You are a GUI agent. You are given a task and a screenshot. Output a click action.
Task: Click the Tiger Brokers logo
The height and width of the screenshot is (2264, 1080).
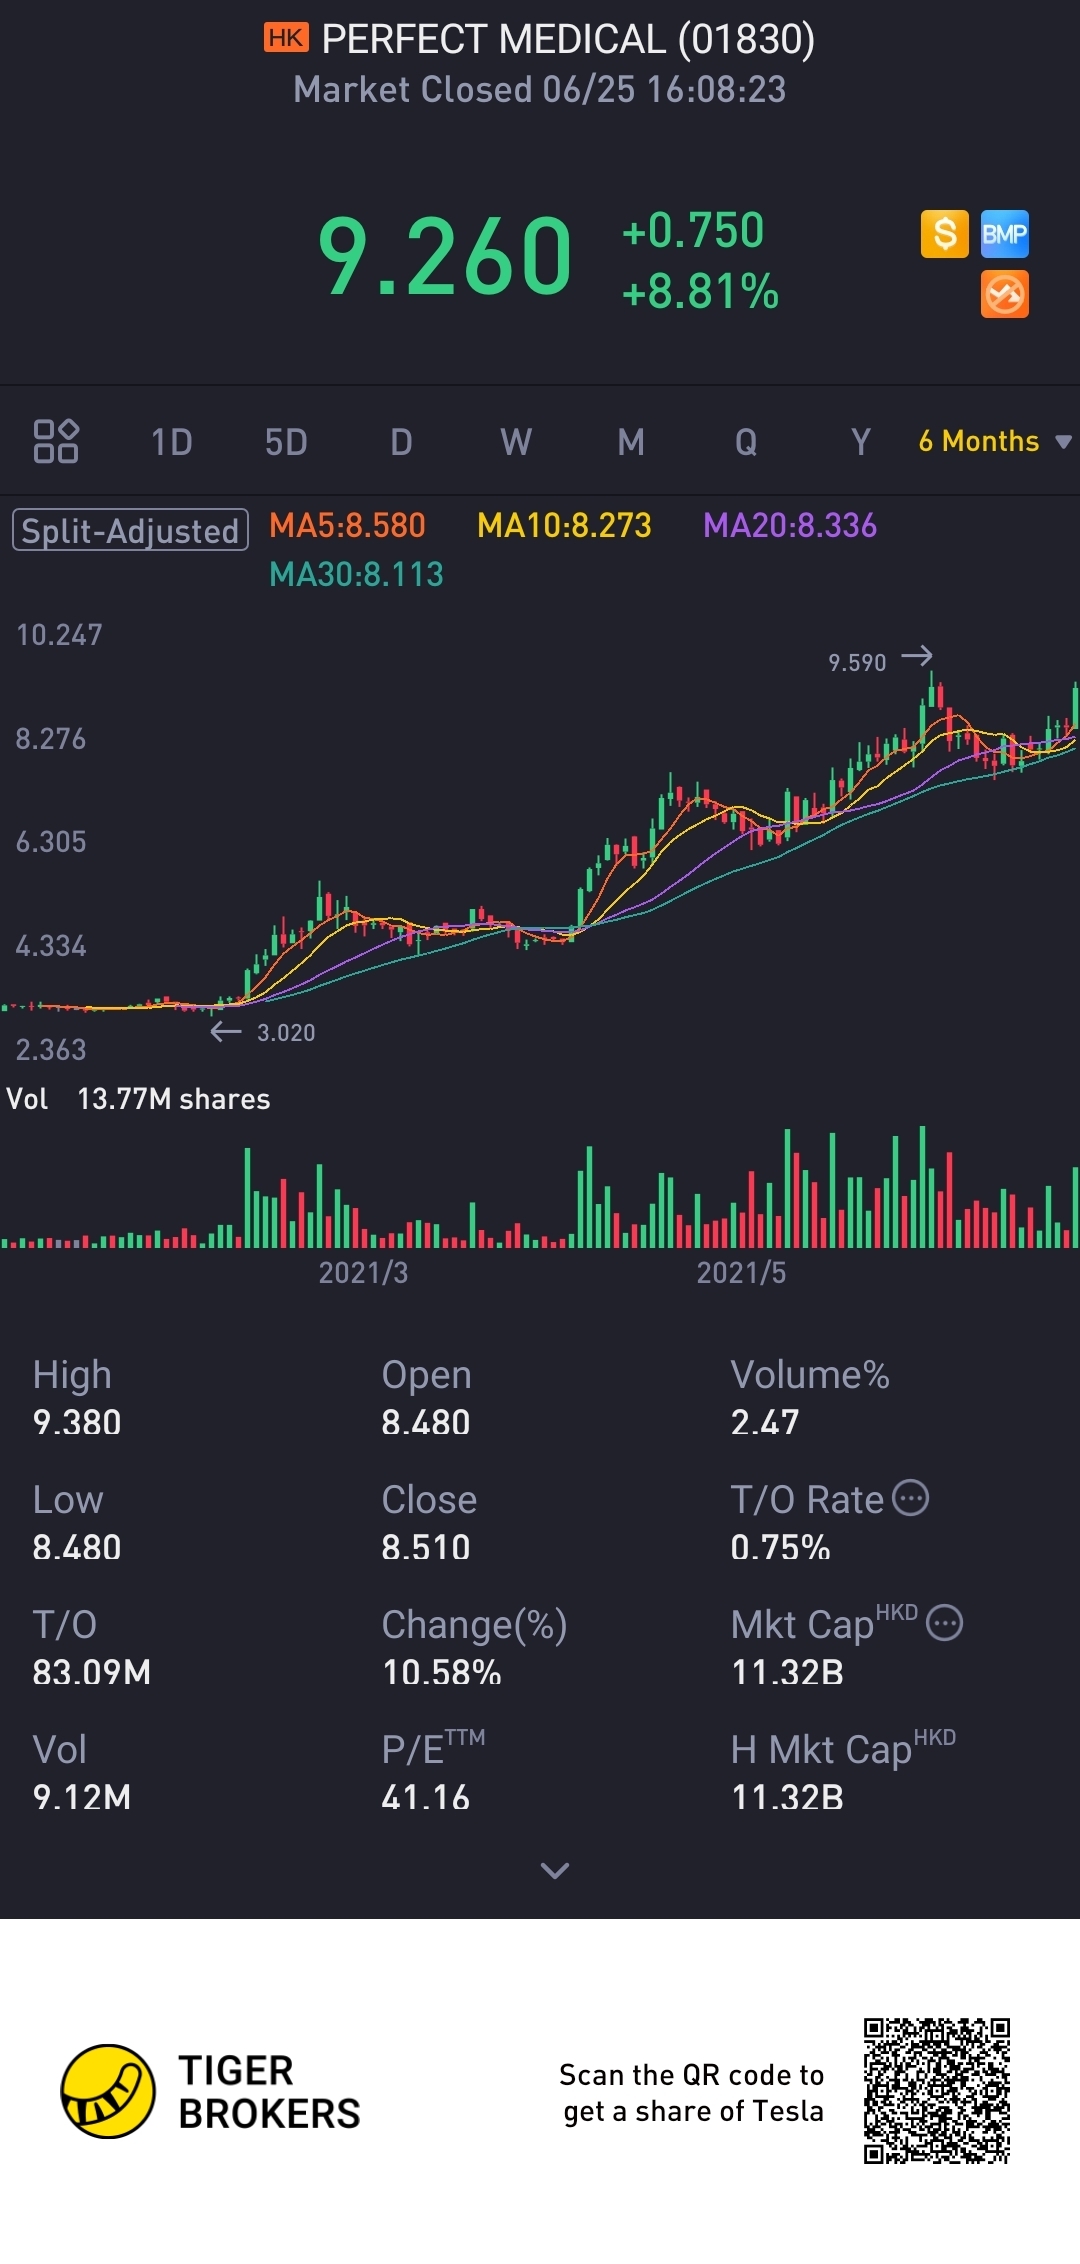coord(108,2091)
